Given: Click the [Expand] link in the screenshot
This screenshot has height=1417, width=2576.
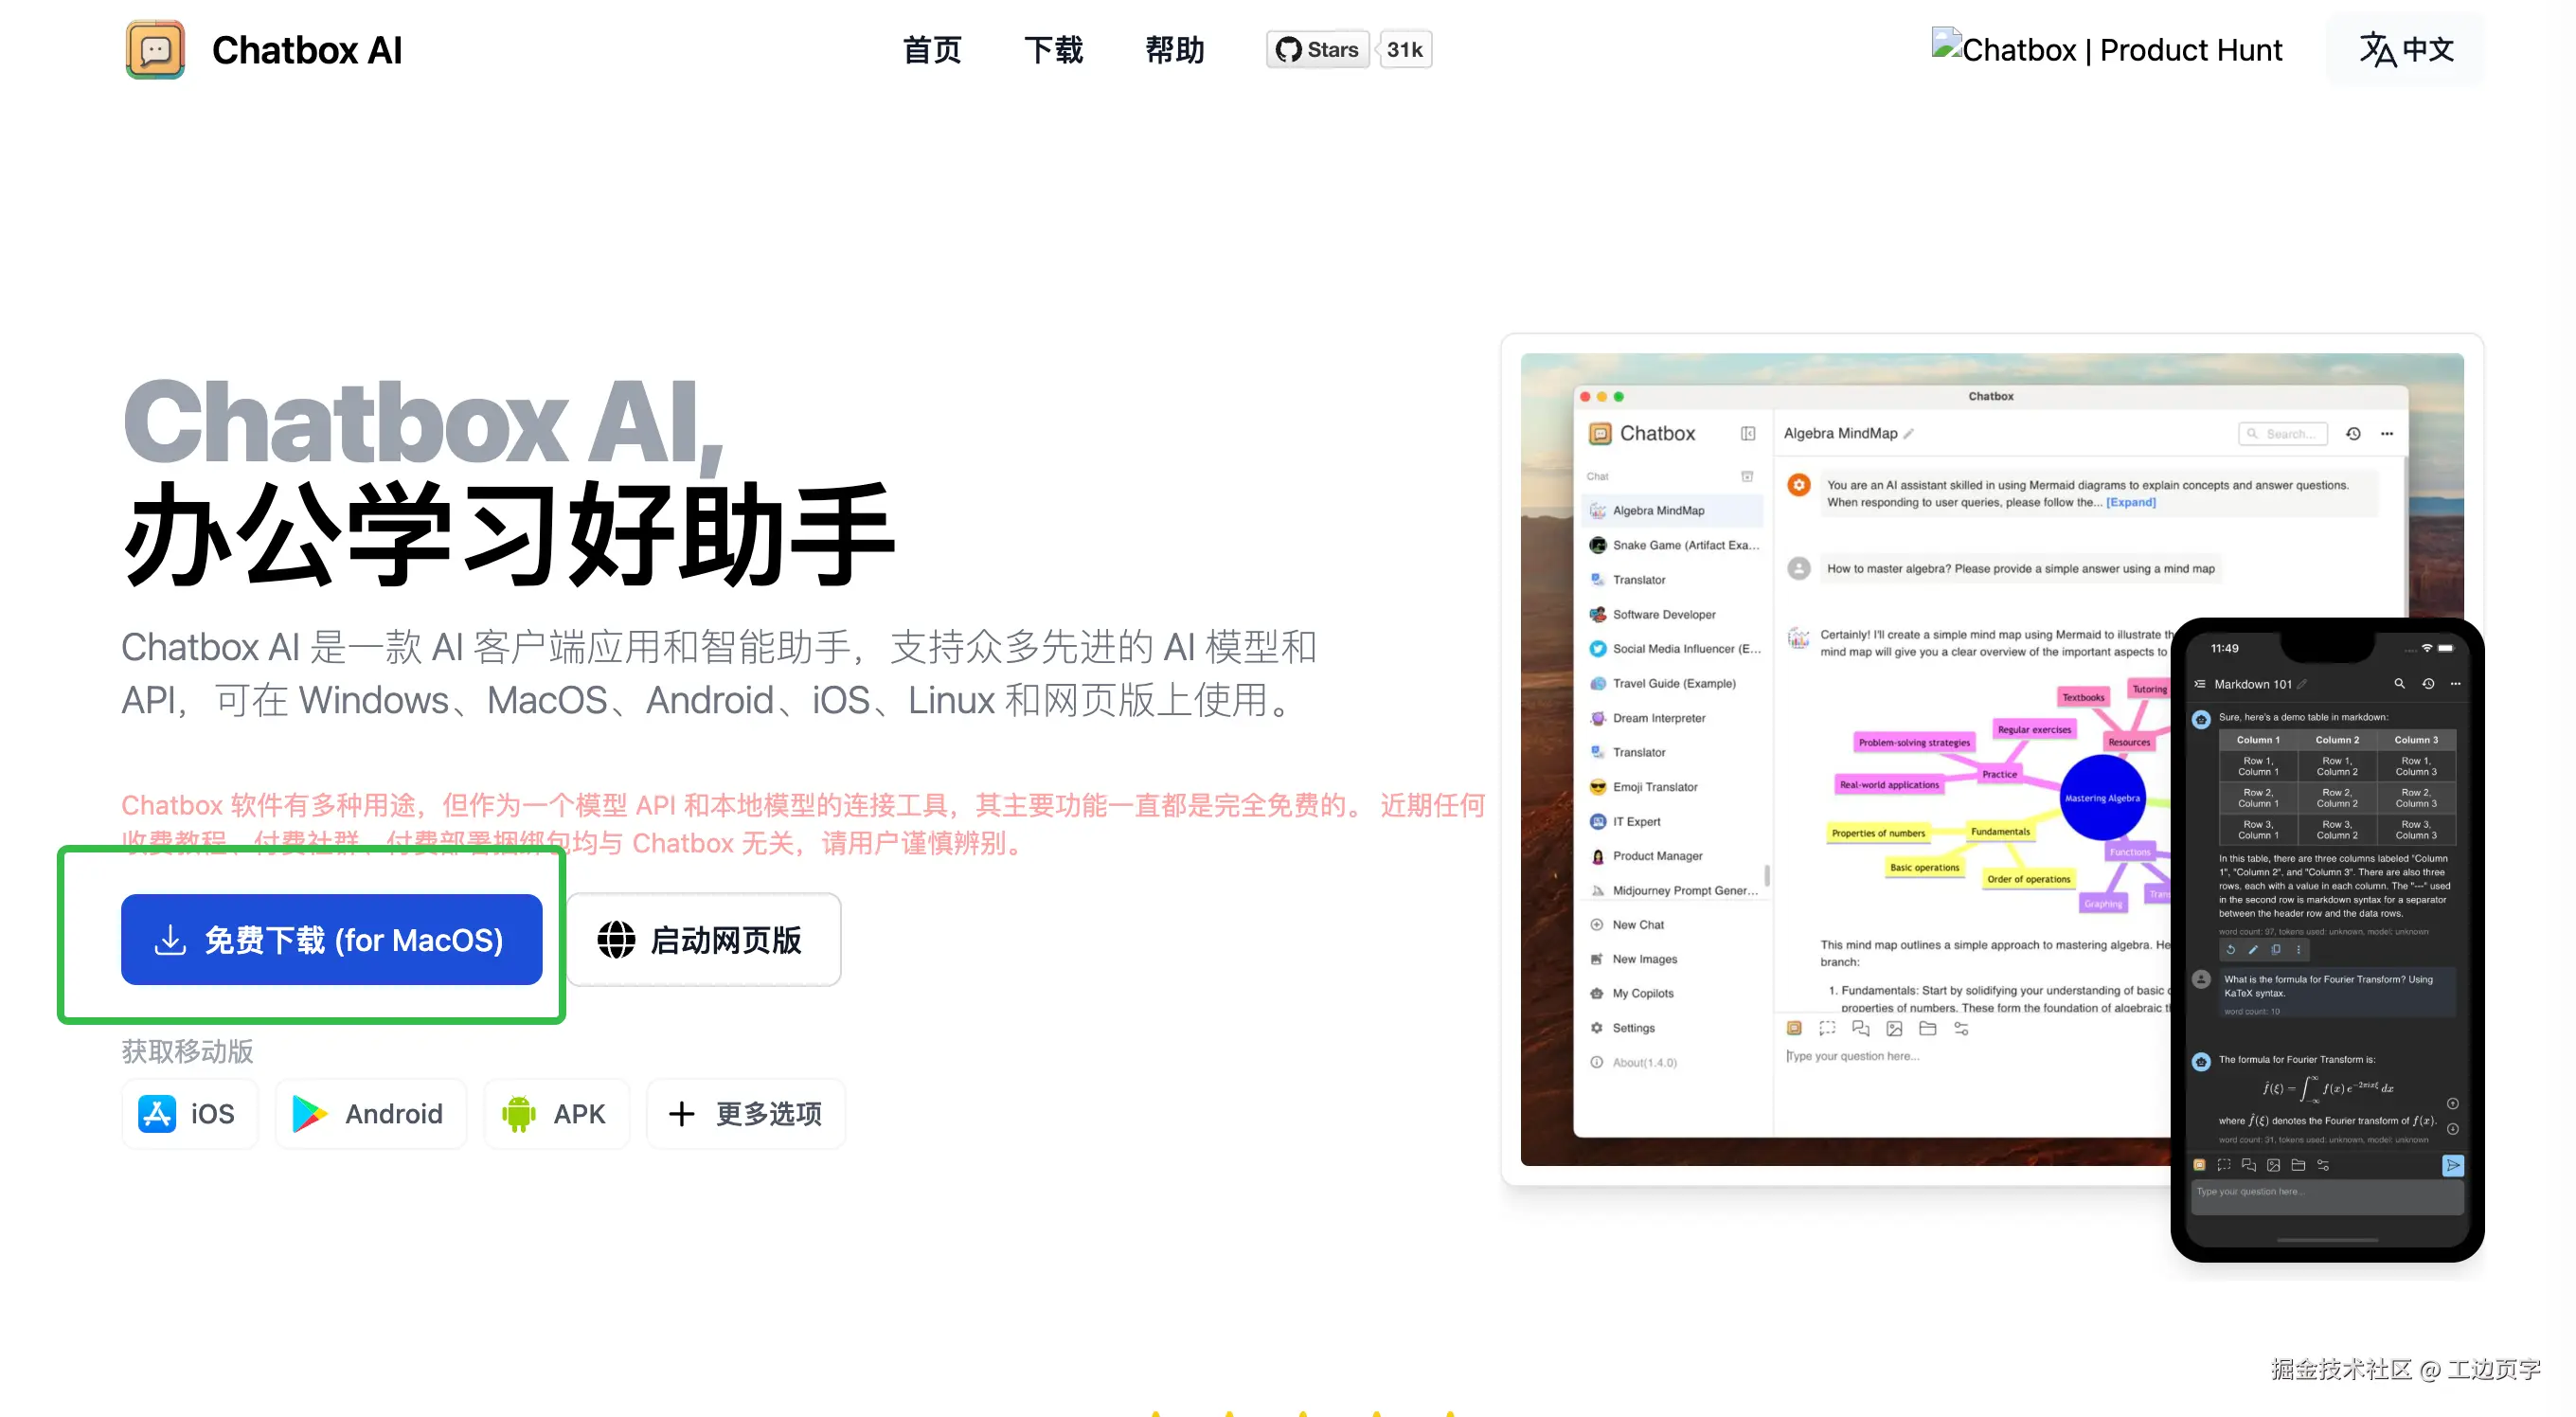Looking at the screenshot, I should [x=2130, y=502].
